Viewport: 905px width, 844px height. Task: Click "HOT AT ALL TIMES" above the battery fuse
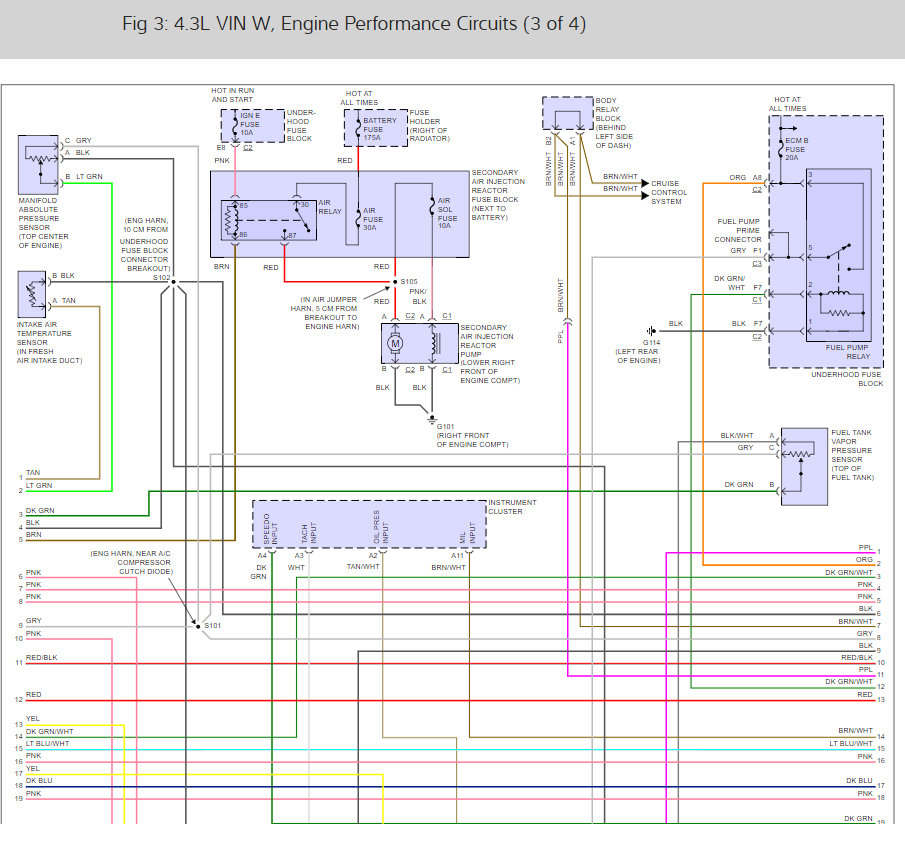[x=359, y=98]
